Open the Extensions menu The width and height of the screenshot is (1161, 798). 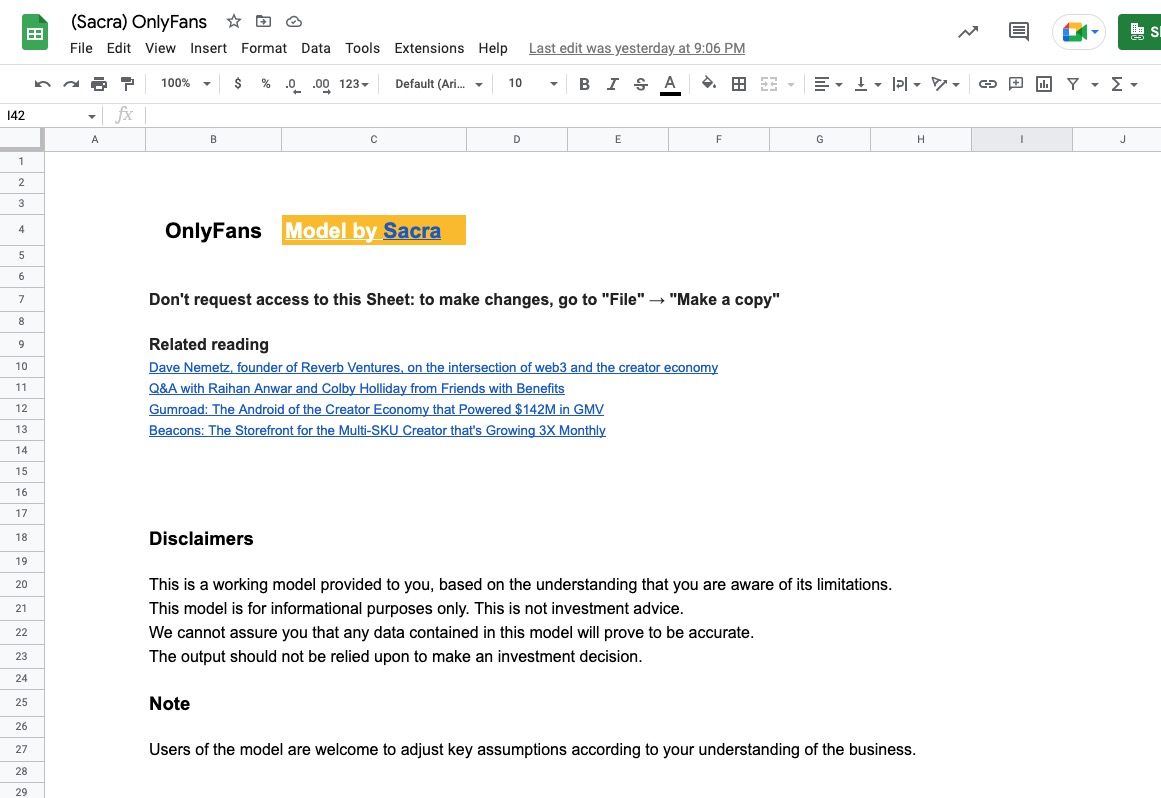[x=429, y=48]
